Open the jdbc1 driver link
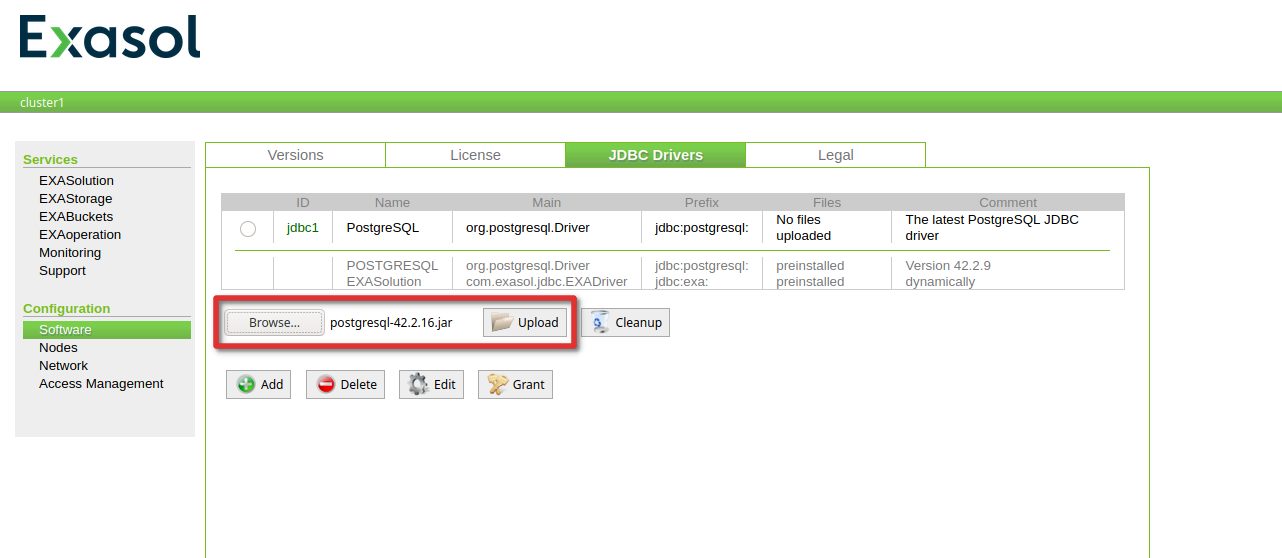 coord(302,228)
